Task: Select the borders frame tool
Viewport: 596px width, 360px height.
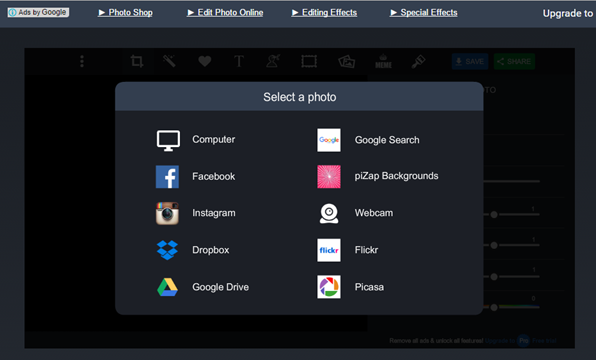Action: pyautogui.click(x=309, y=61)
